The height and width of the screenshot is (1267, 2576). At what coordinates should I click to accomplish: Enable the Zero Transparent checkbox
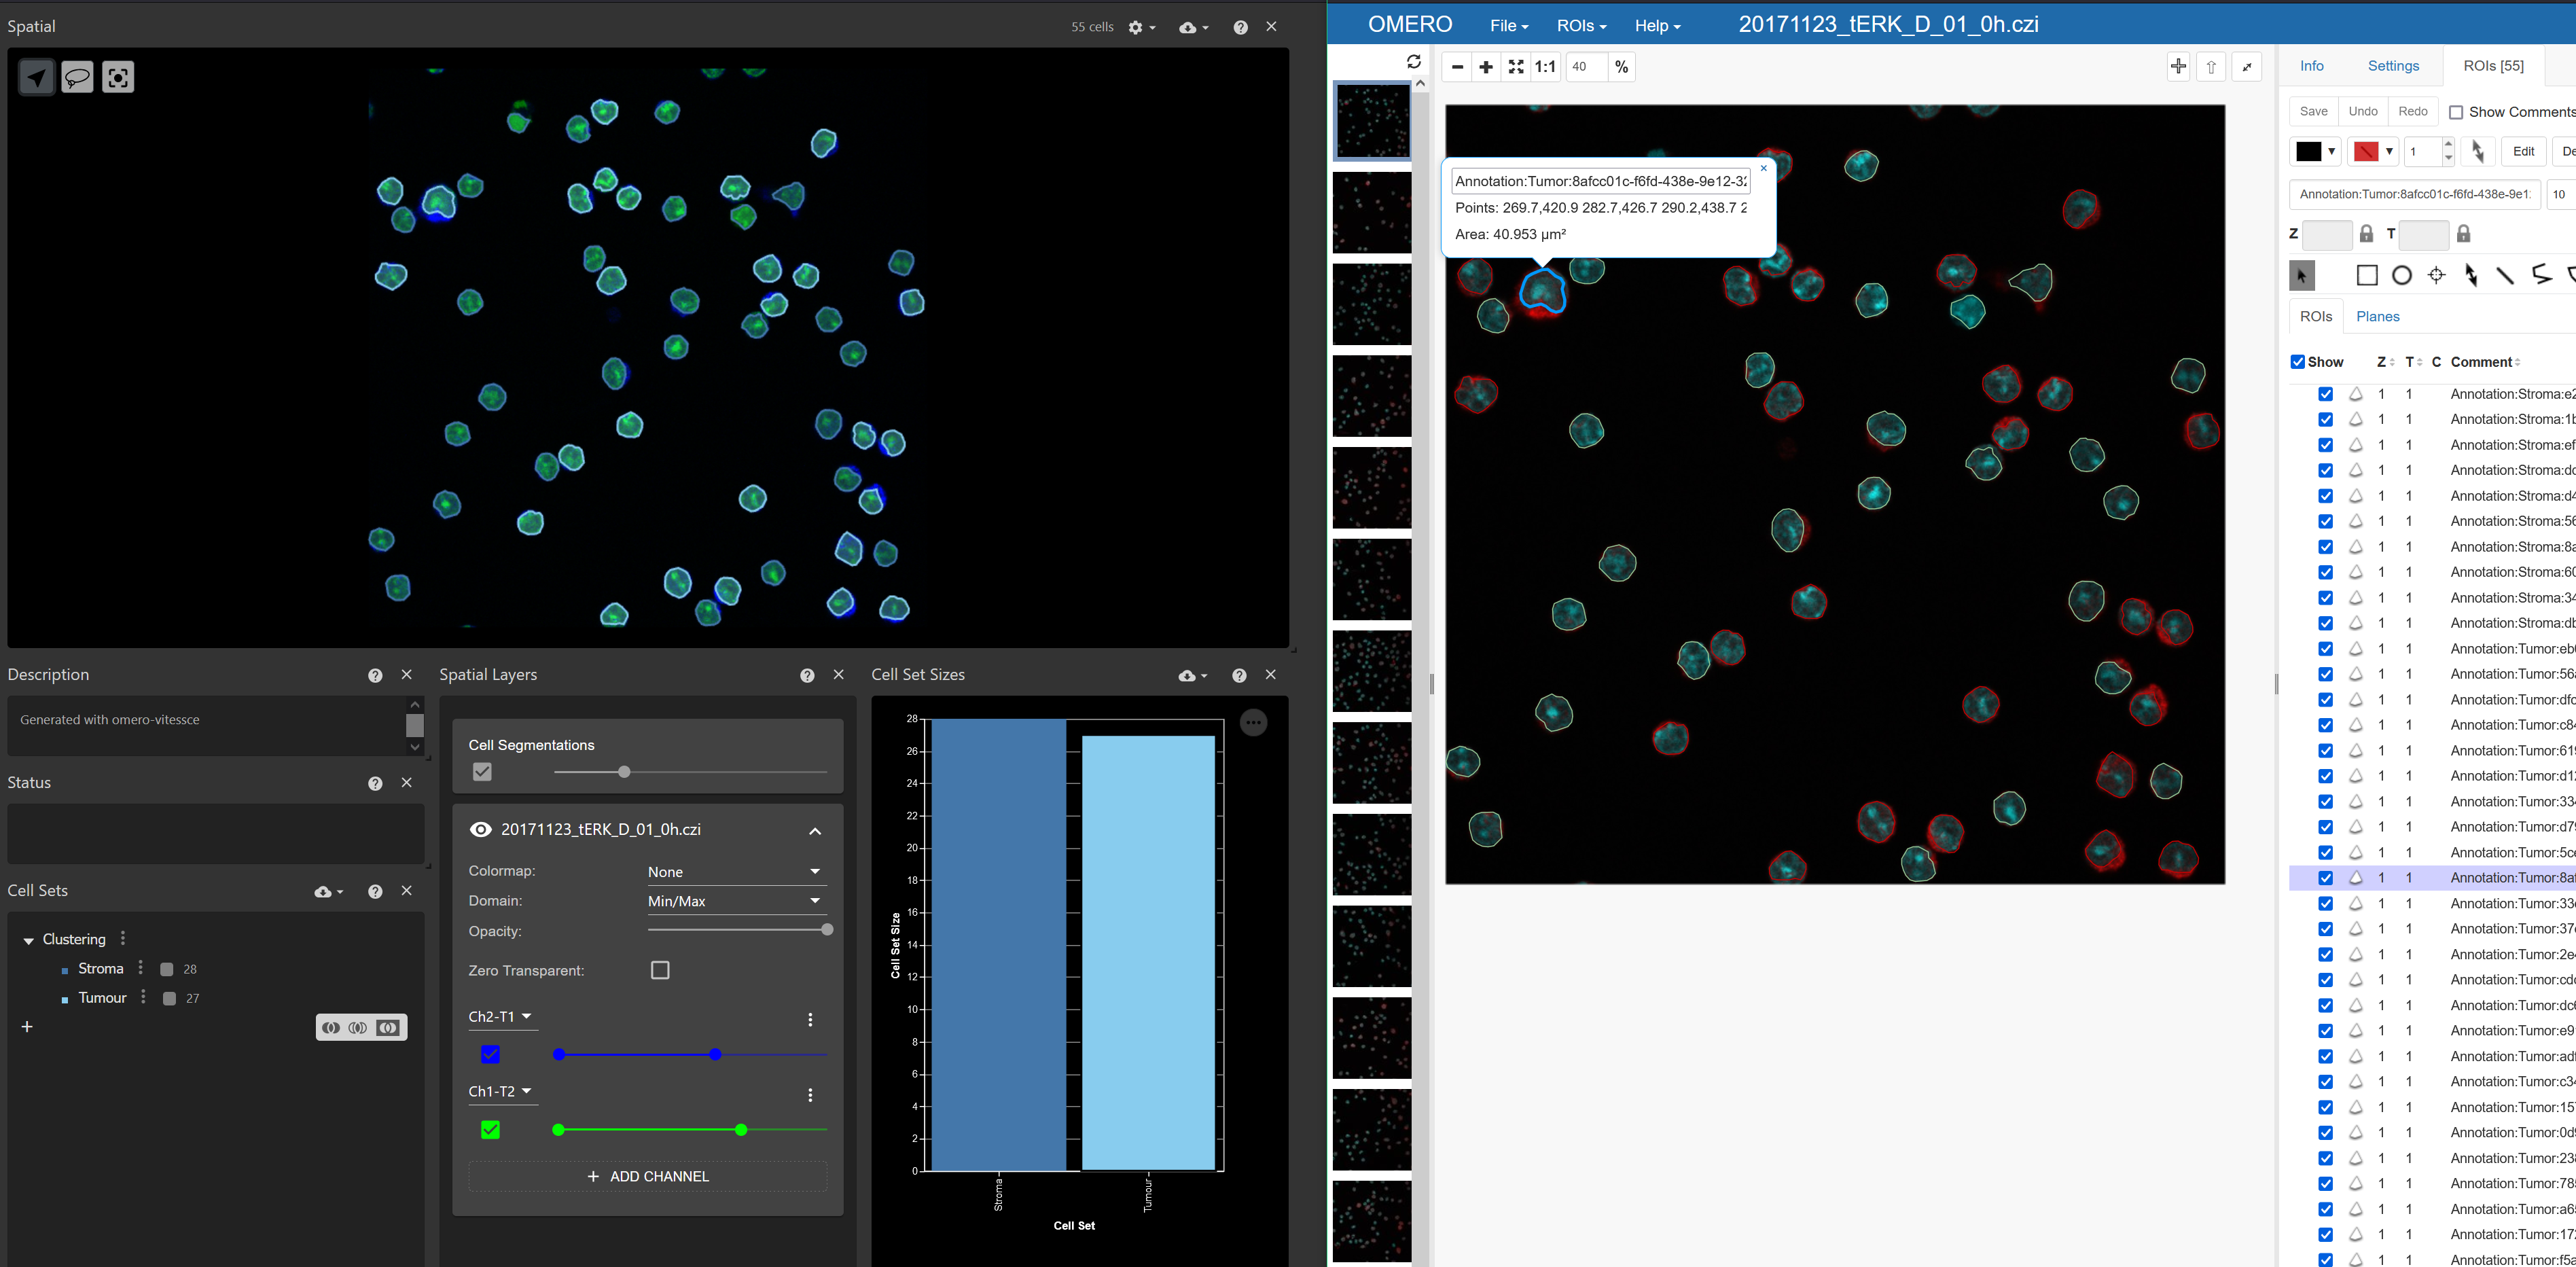(660, 970)
